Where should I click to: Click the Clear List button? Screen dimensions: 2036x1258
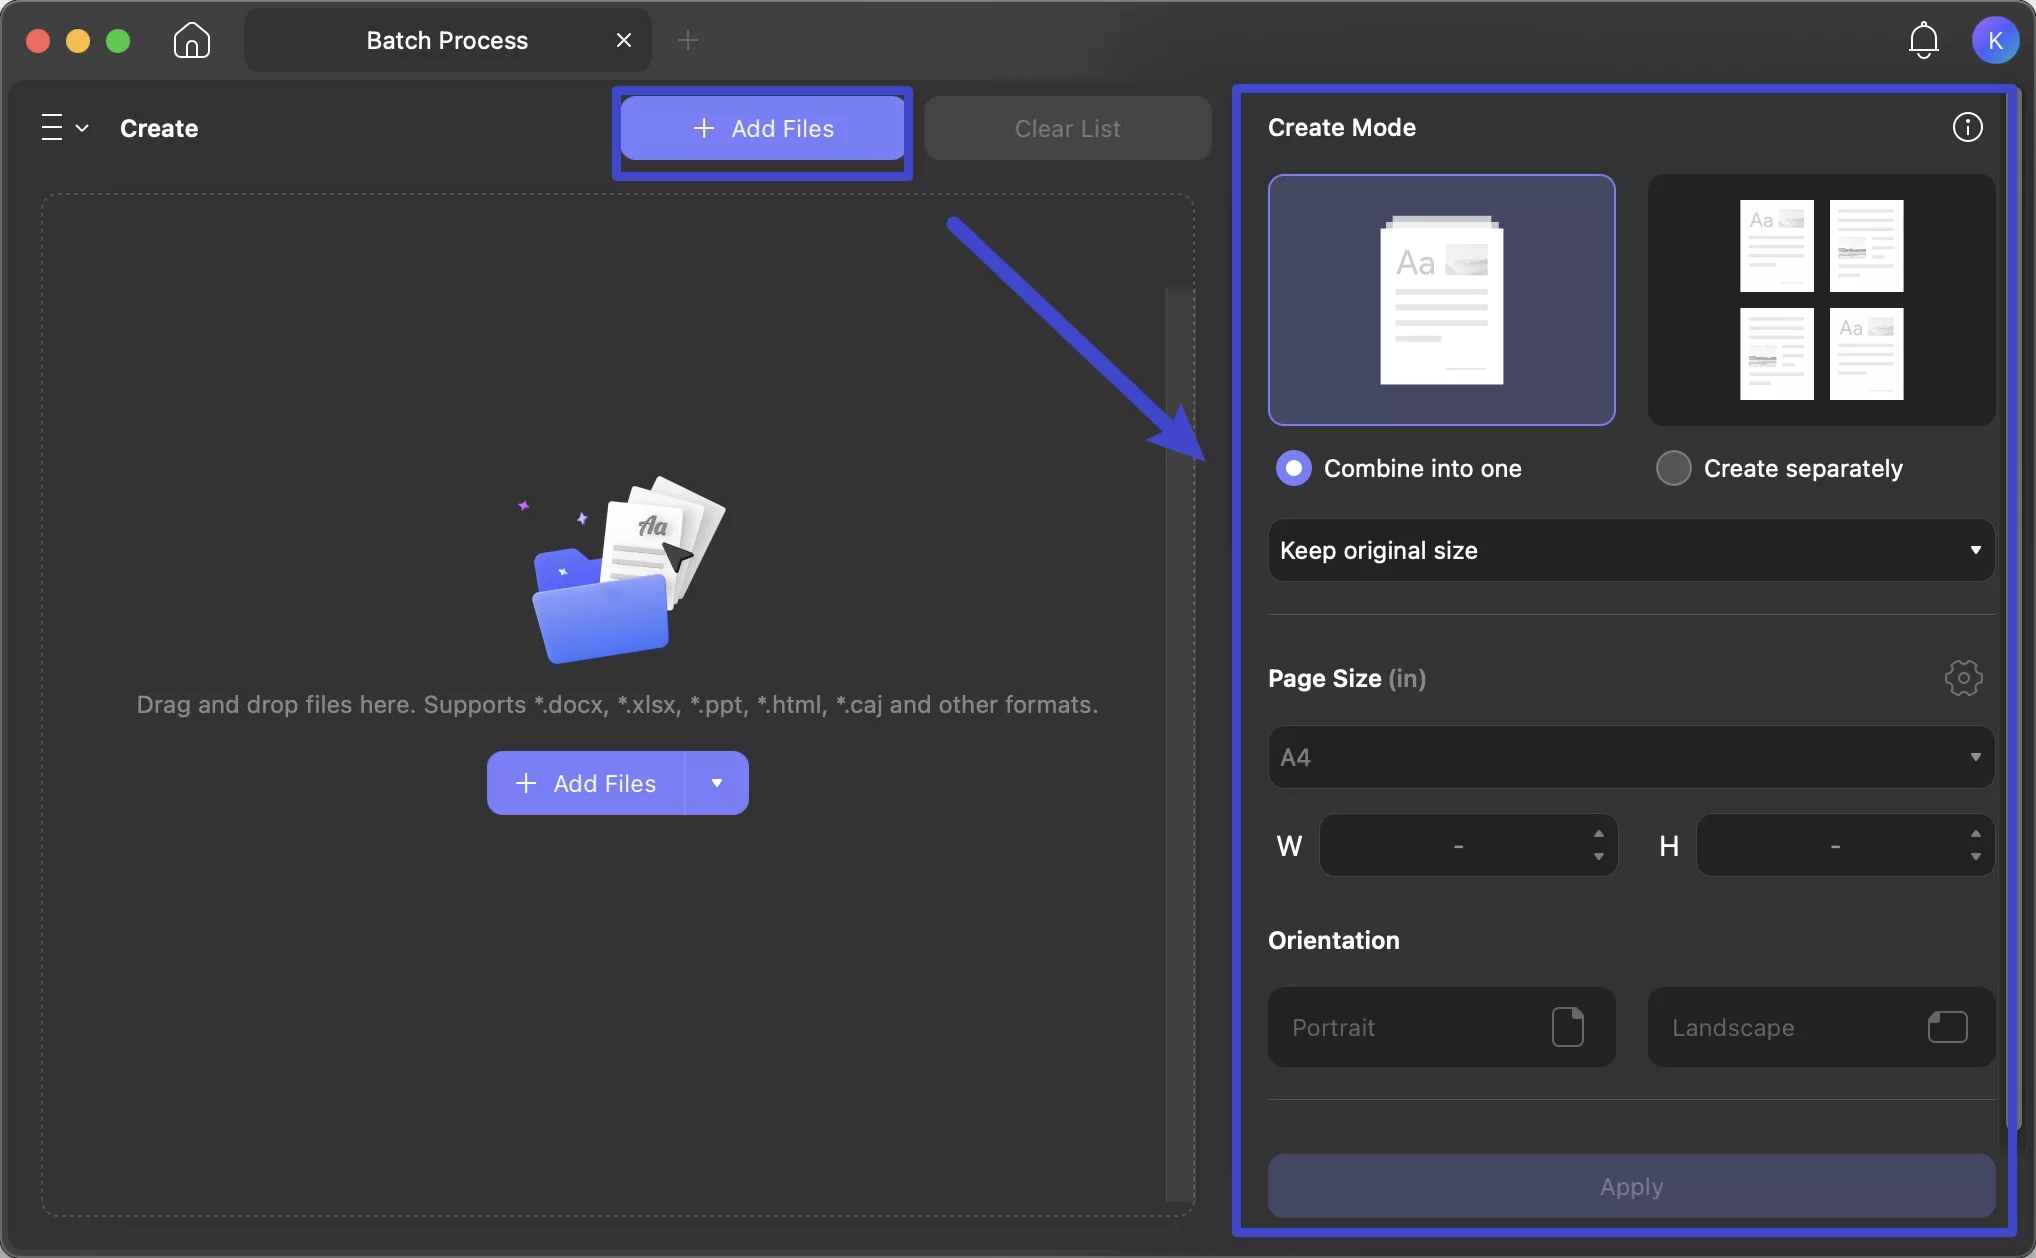(1067, 127)
